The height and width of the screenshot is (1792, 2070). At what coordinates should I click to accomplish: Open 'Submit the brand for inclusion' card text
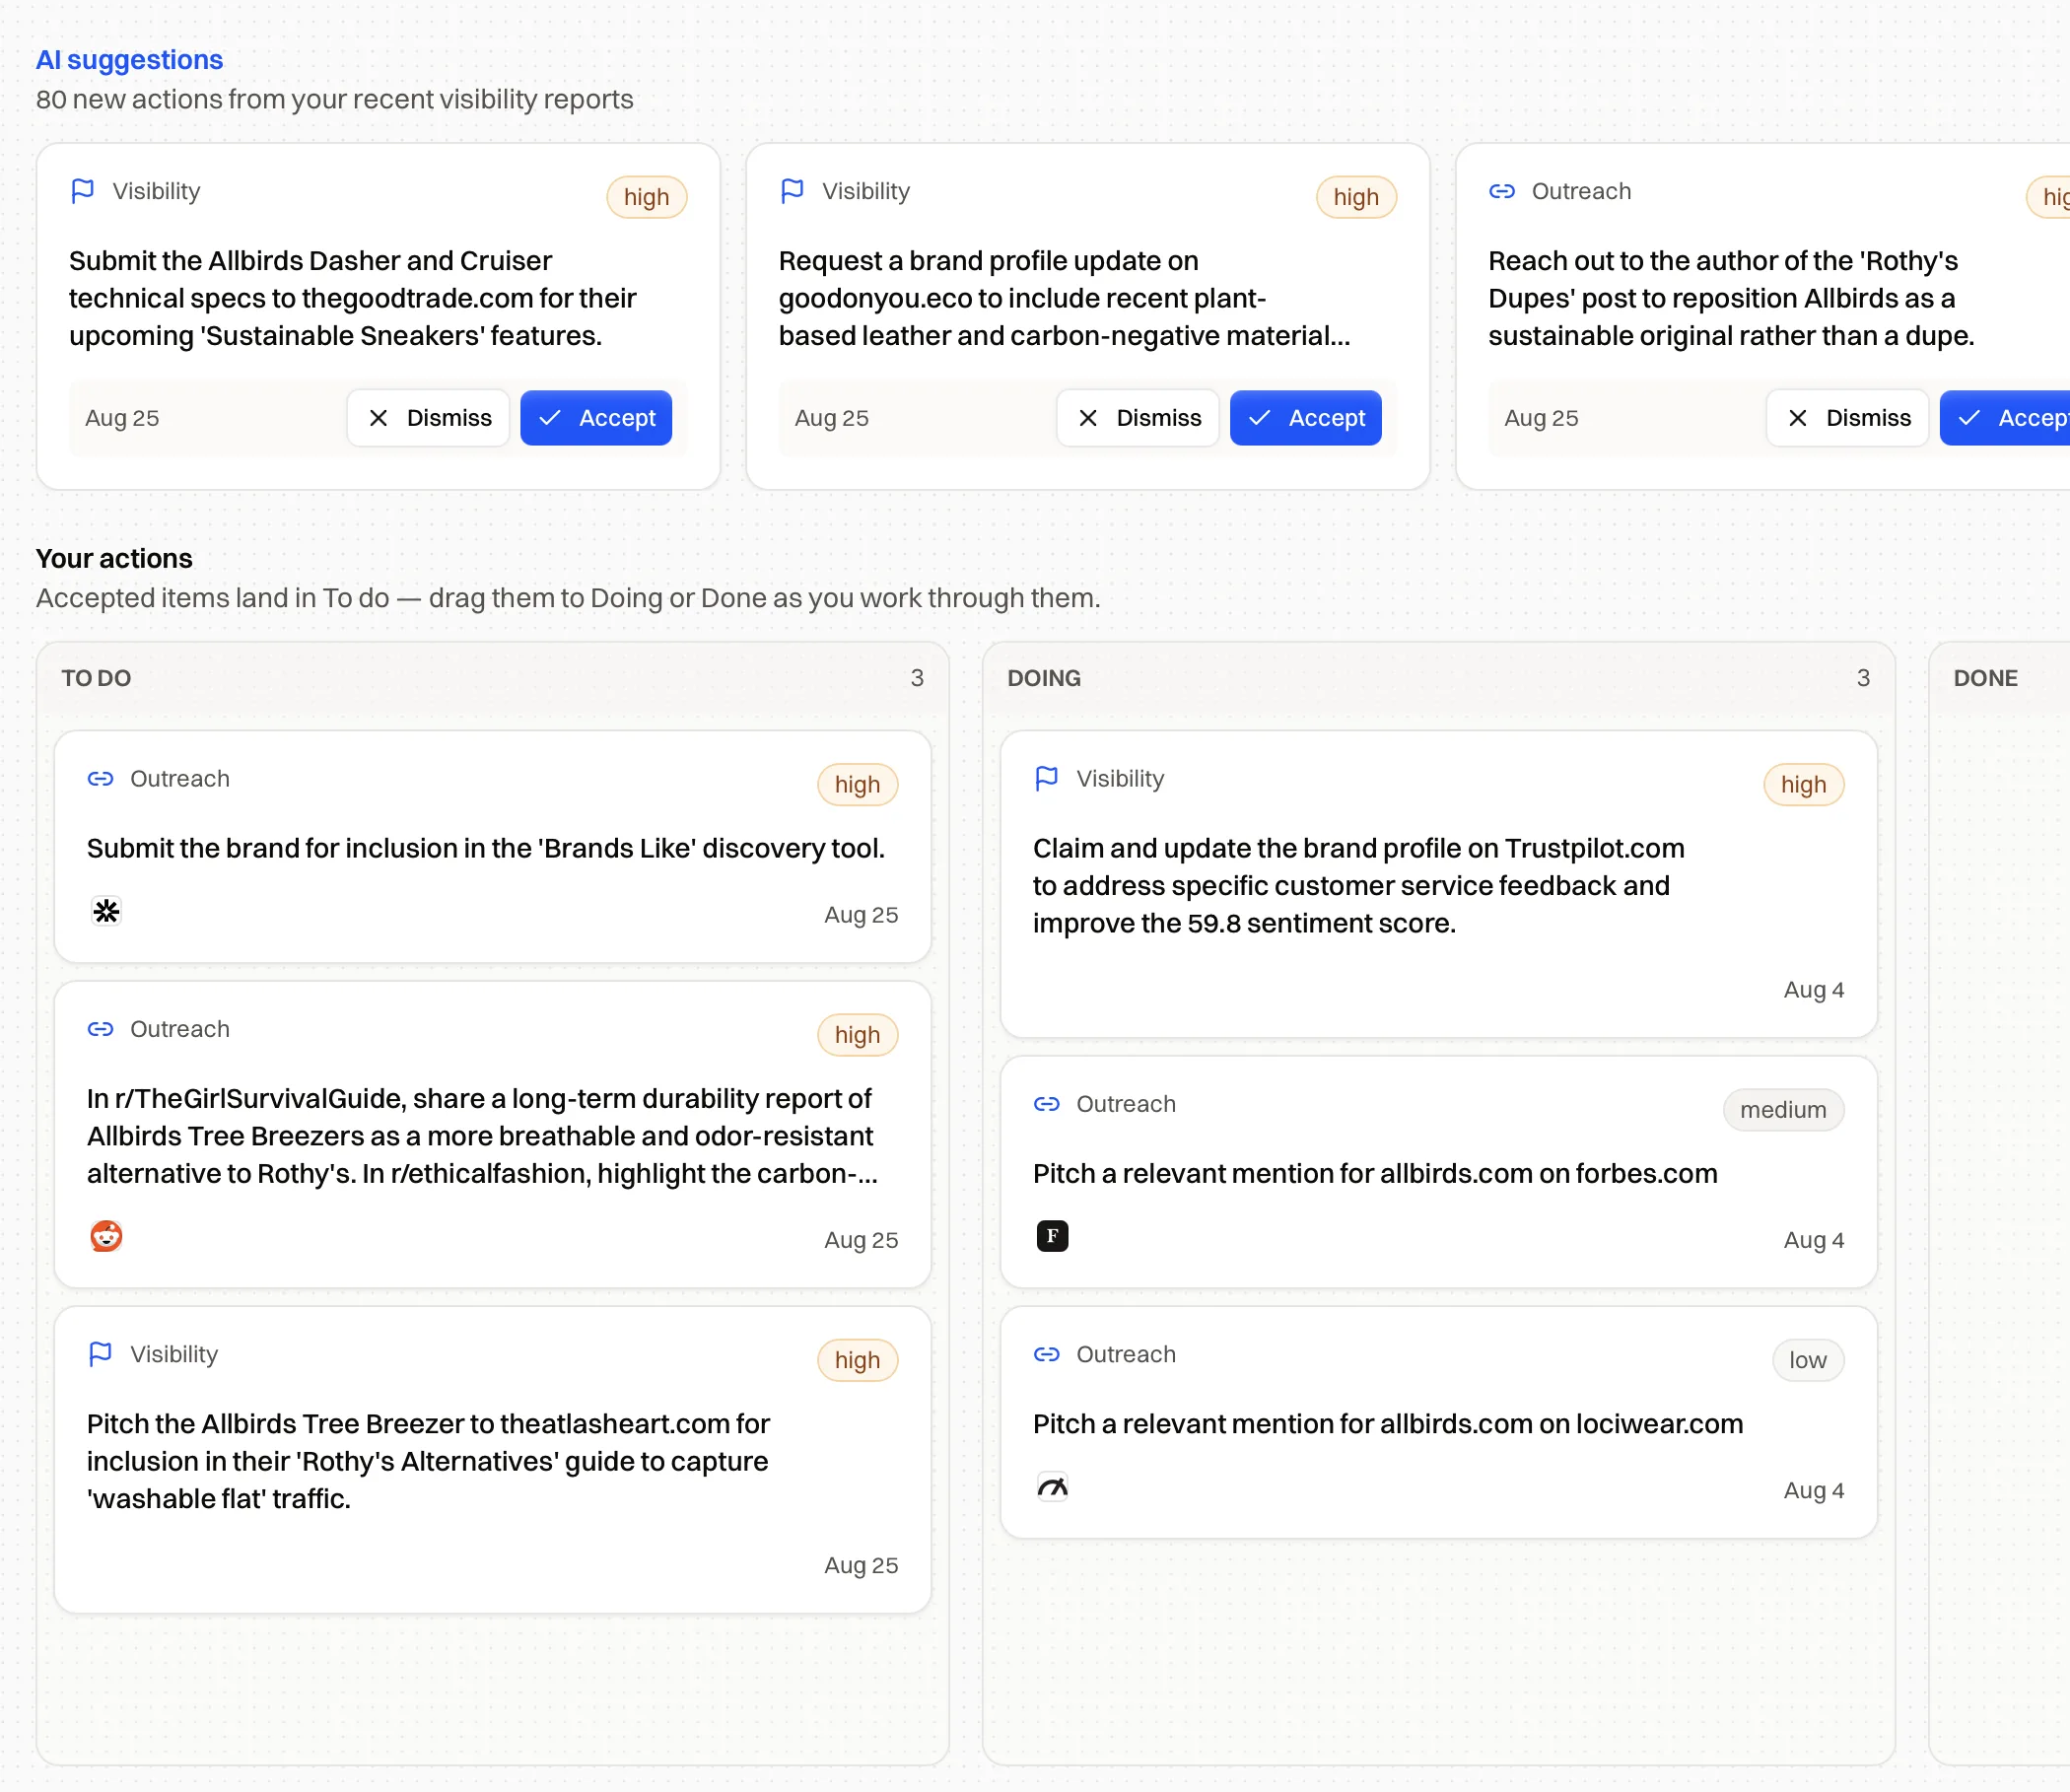(x=486, y=848)
